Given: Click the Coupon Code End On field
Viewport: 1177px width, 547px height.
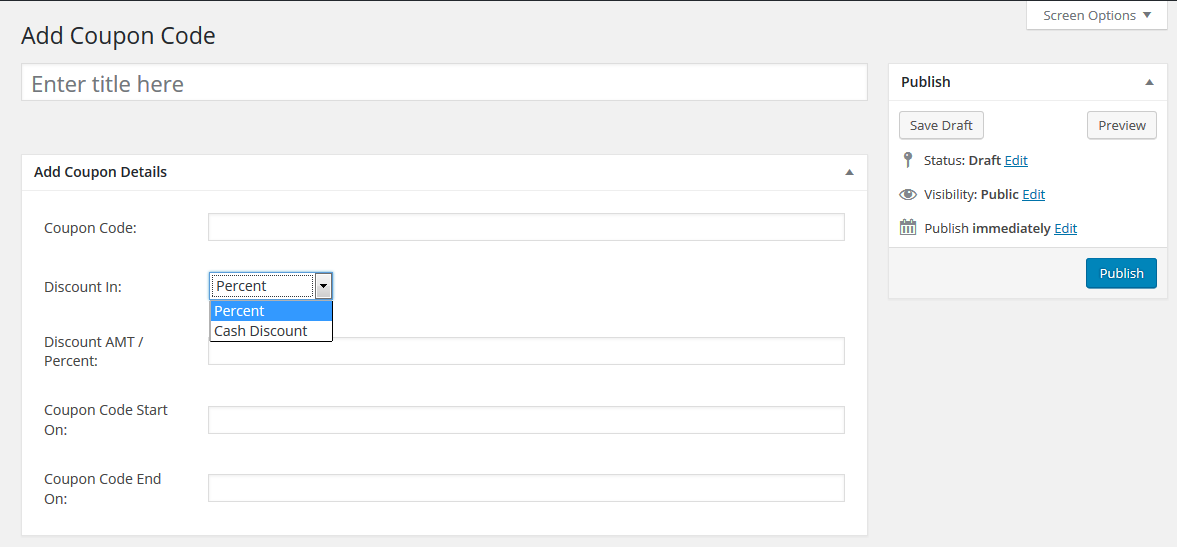Looking at the screenshot, I should point(526,488).
